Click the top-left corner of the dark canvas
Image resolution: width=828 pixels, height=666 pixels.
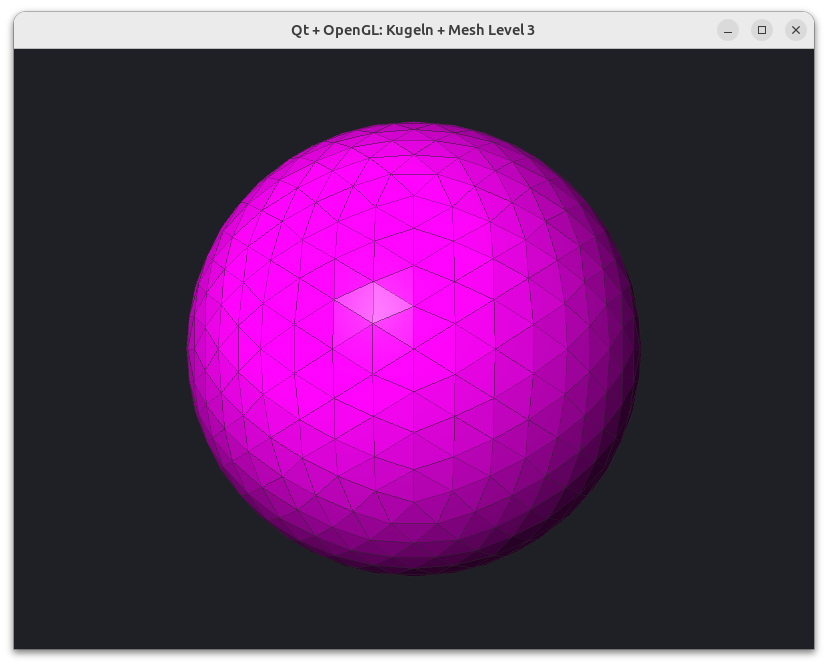[x=16, y=52]
